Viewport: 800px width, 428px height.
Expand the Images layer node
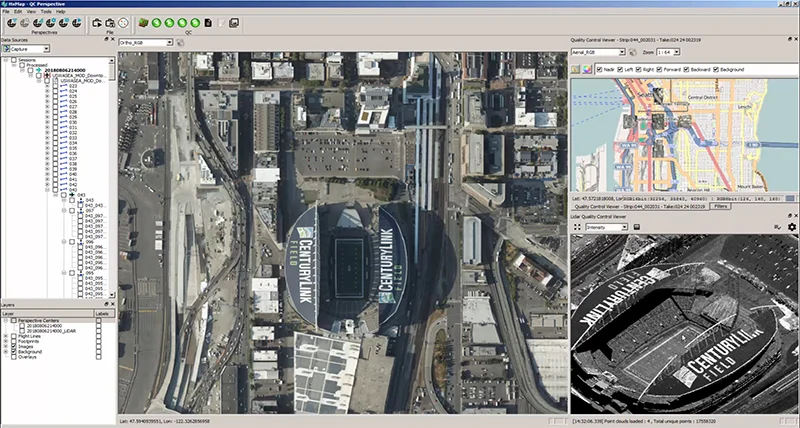(x=6, y=346)
